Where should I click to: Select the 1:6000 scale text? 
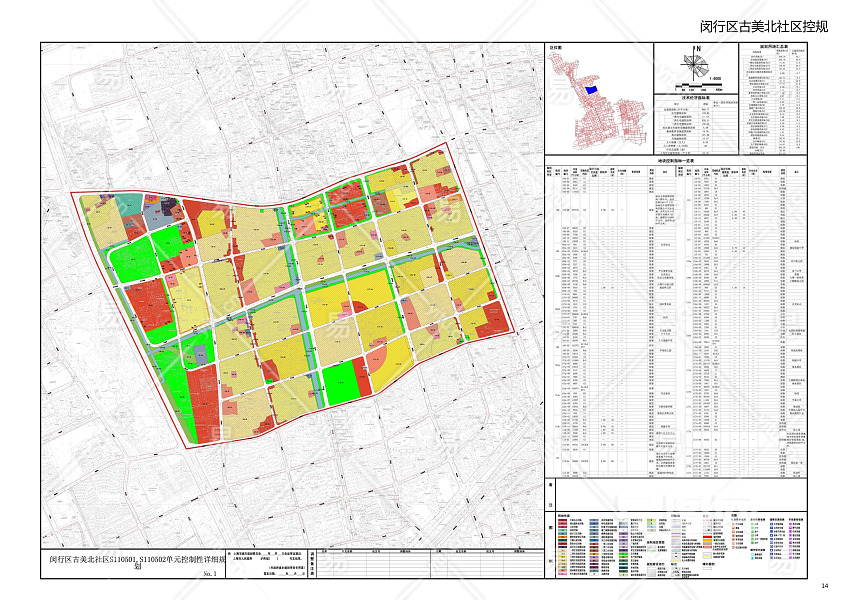coord(714,78)
